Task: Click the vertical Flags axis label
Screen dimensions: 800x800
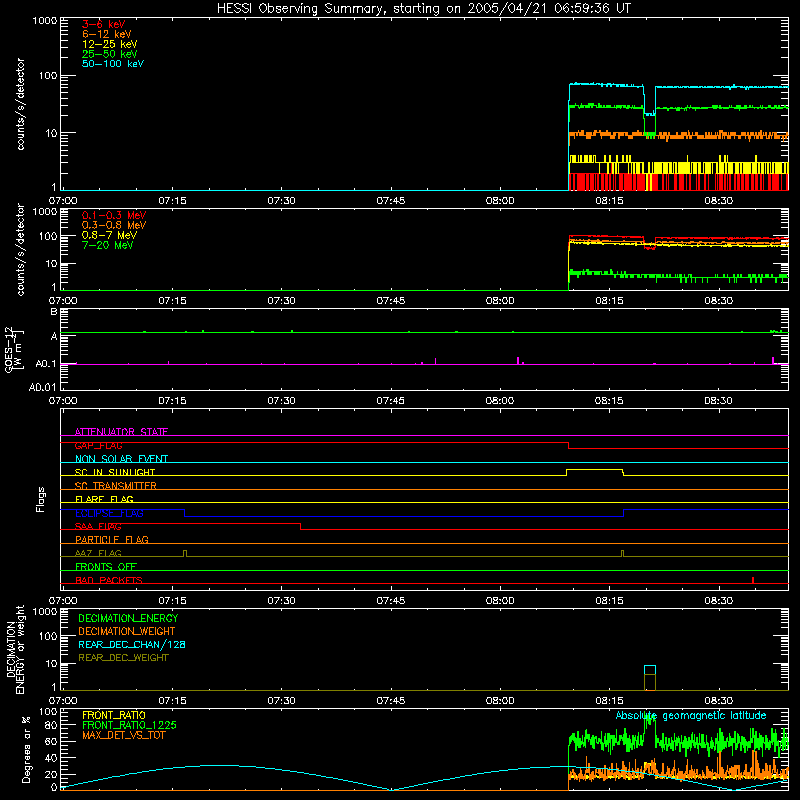Action: [x=41, y=499]
